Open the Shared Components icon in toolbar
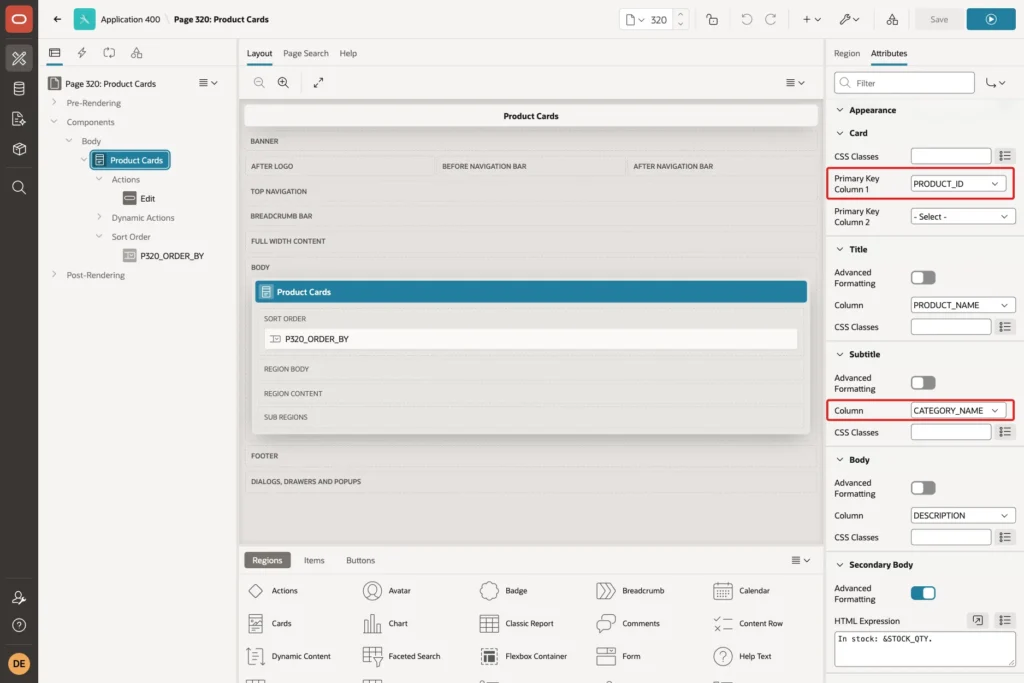The image size is (1024, 683). (x=892, y=19)
